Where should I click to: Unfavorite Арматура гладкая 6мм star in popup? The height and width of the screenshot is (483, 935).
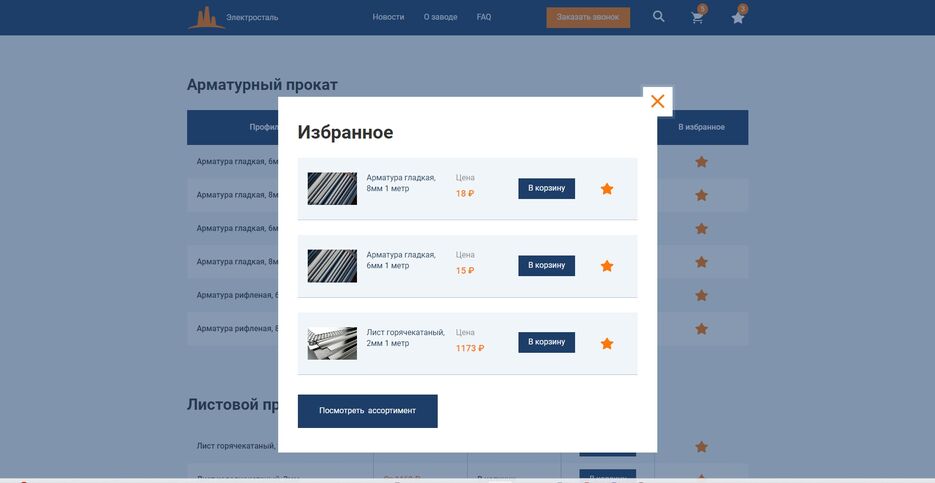pyautogui.click(x=607, y=266)
